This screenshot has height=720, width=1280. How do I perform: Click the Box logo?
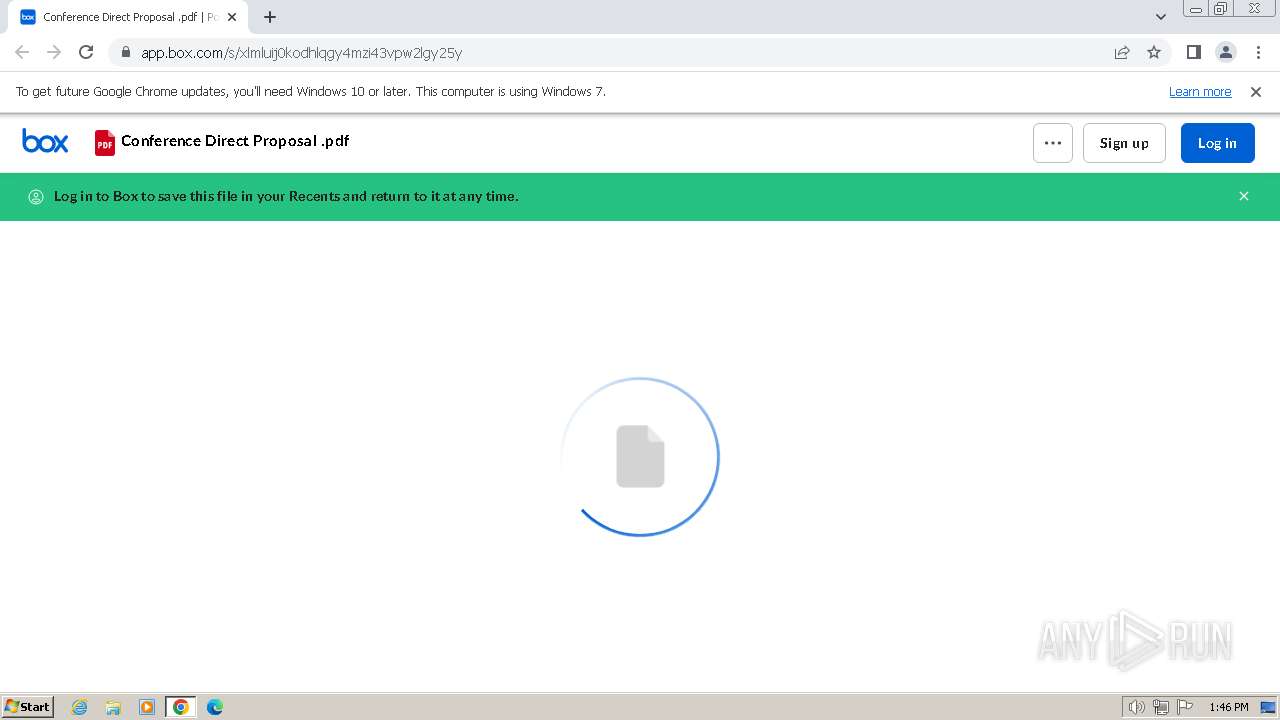[45, 142]
